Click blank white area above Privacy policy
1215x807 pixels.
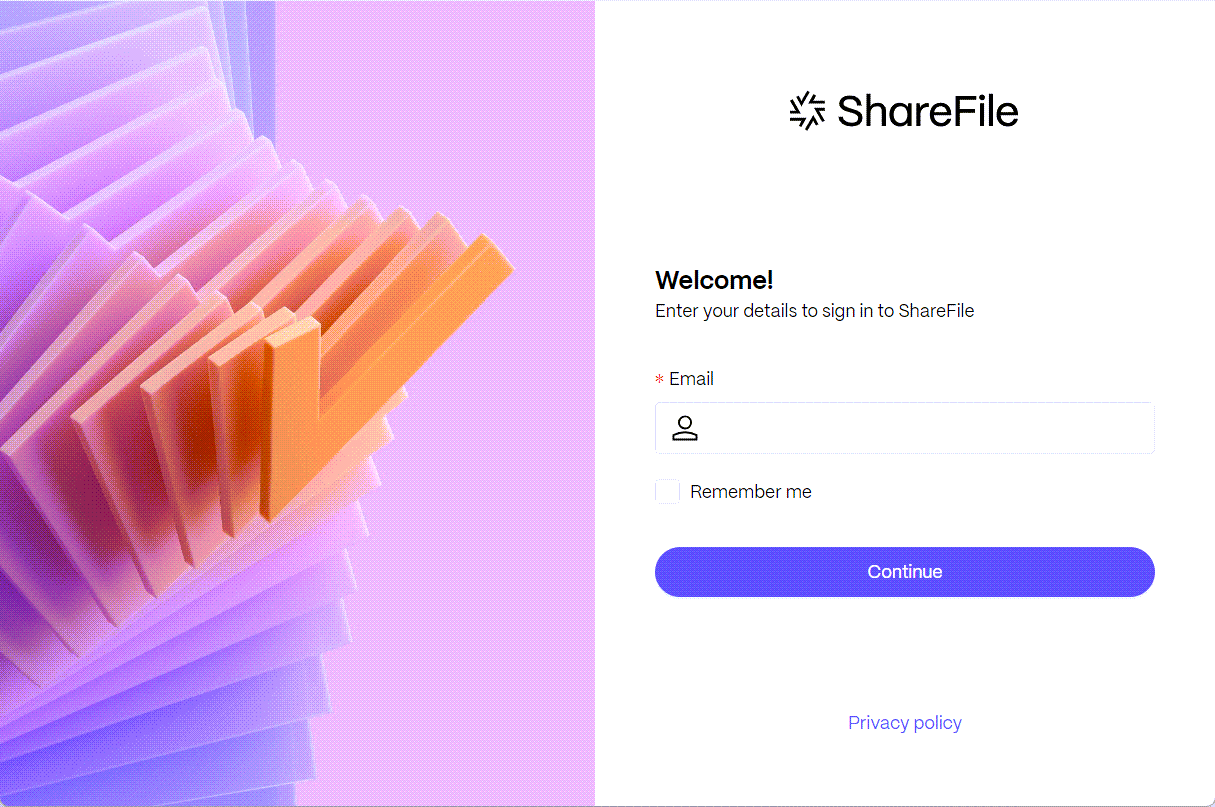pos(905,655)
